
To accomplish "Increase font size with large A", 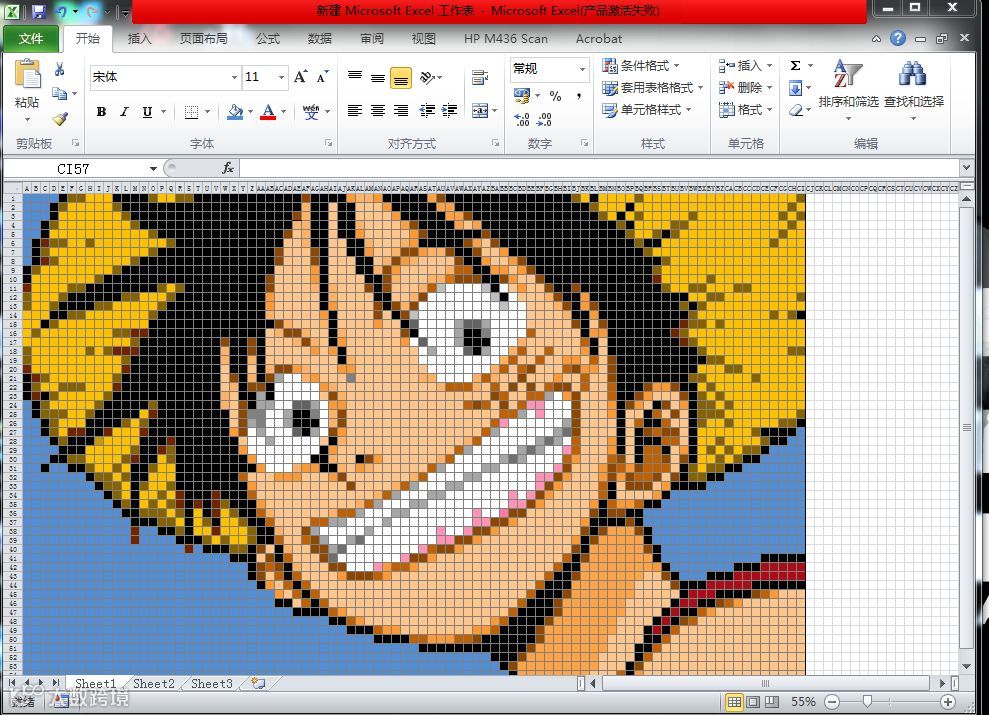I will [300, 77].
